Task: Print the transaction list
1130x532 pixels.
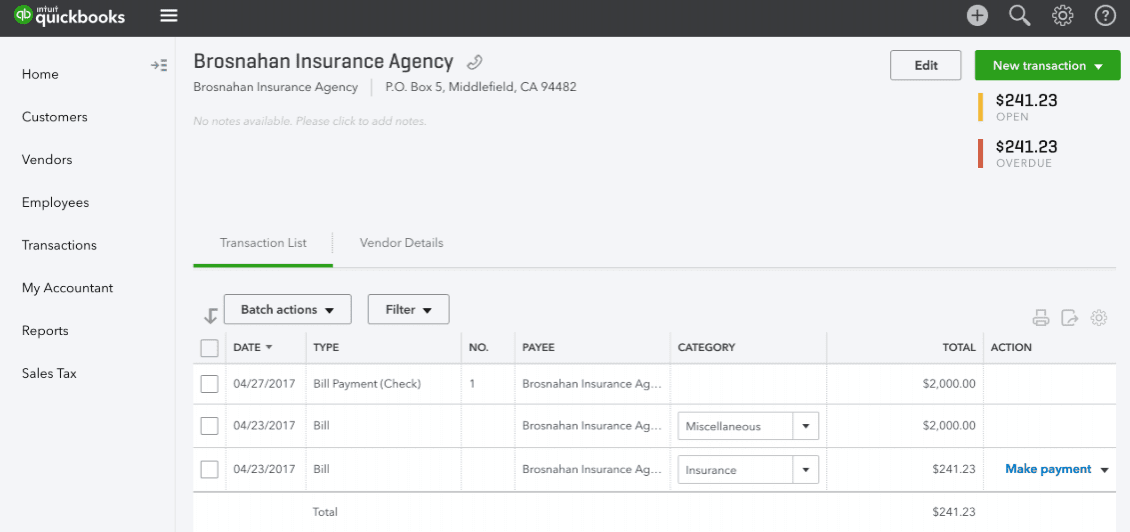Action: point(1041,318)
